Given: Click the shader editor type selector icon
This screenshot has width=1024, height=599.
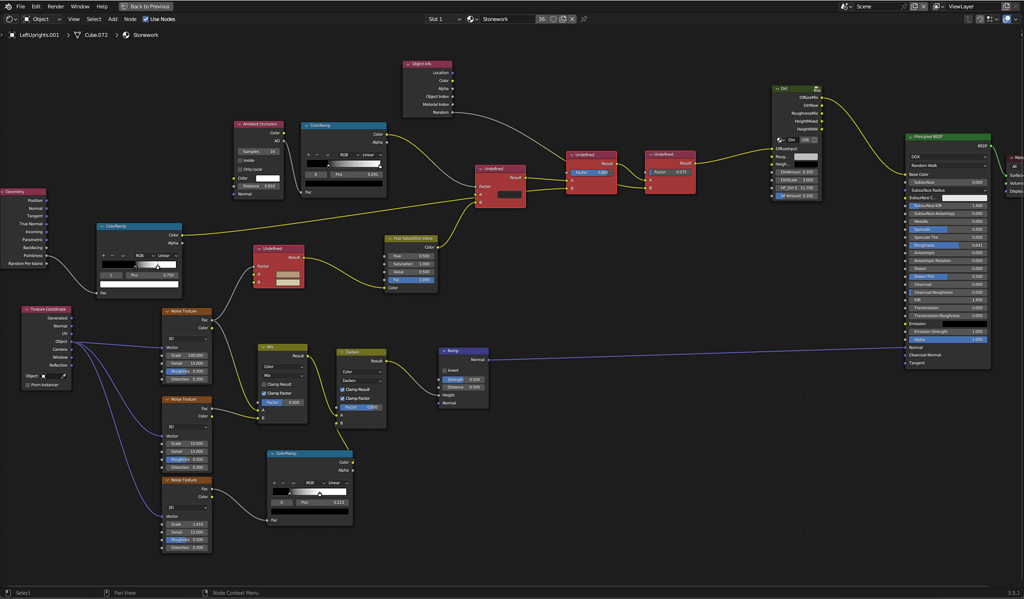Looking at the screenshot, I should 8,18.
